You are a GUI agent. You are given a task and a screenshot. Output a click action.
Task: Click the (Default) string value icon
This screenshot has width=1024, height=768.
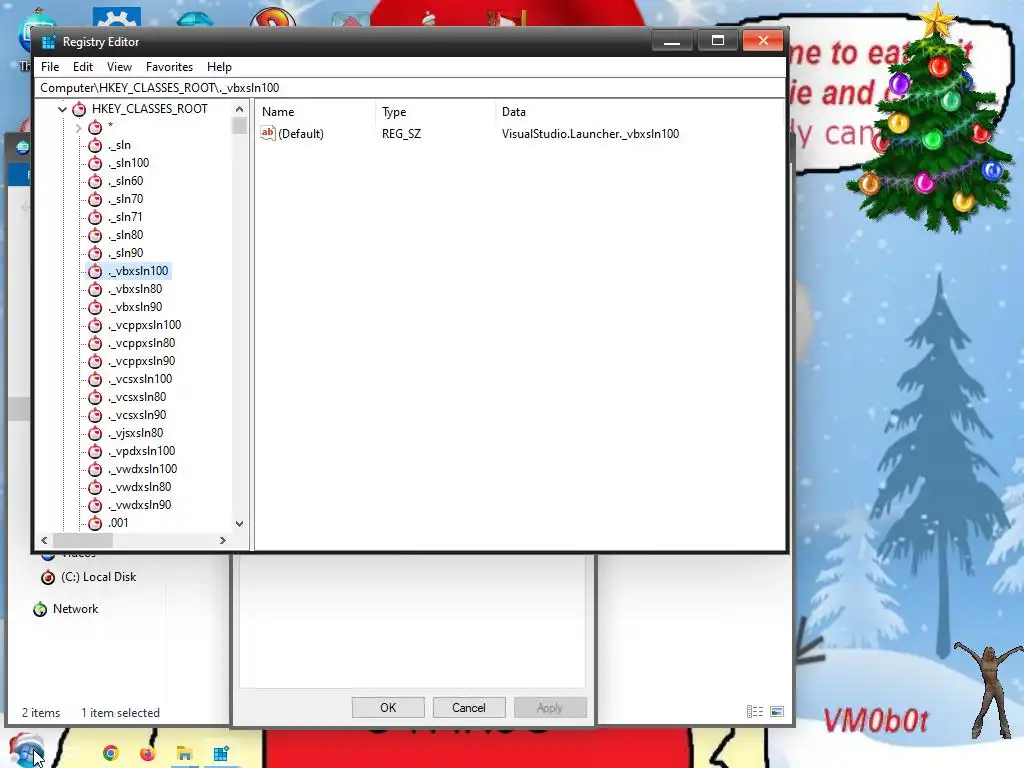pos(268,133)
